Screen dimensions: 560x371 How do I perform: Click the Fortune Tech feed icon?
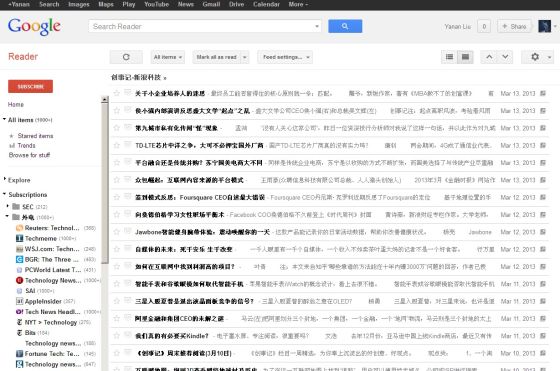pyautogui.click(x=20, y=354)
